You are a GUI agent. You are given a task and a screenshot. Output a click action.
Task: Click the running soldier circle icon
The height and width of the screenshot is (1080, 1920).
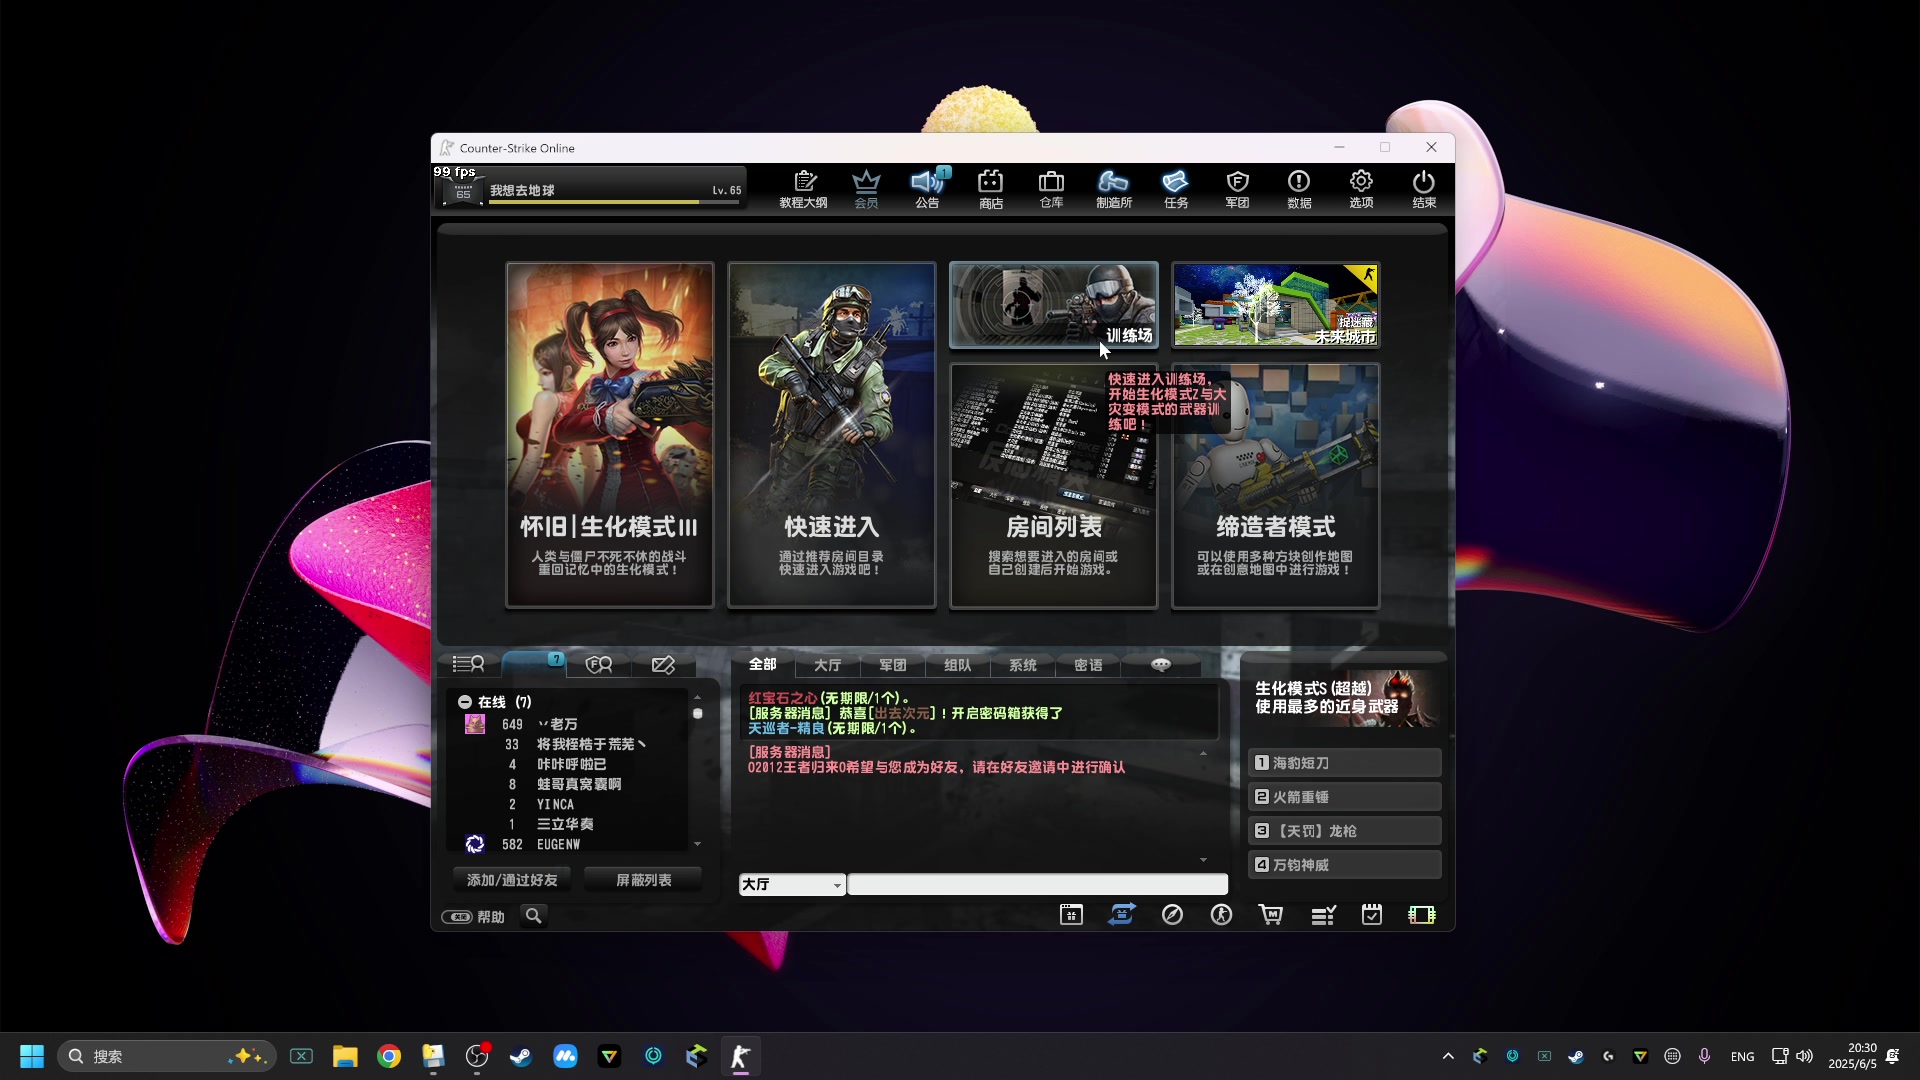[1221, 915]
